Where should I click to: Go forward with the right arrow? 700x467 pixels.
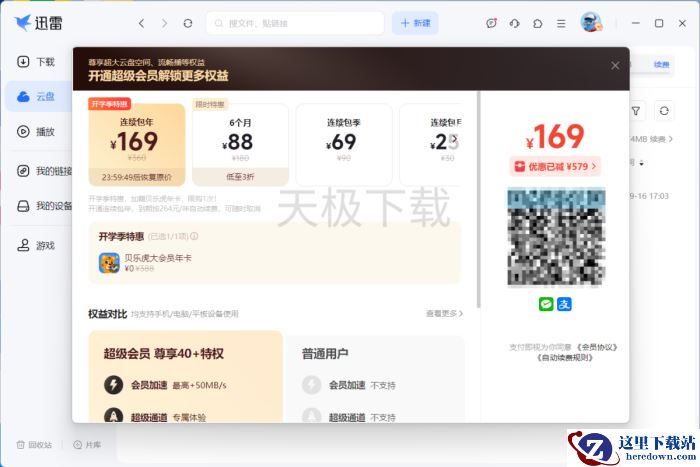(x=164, y=23)
